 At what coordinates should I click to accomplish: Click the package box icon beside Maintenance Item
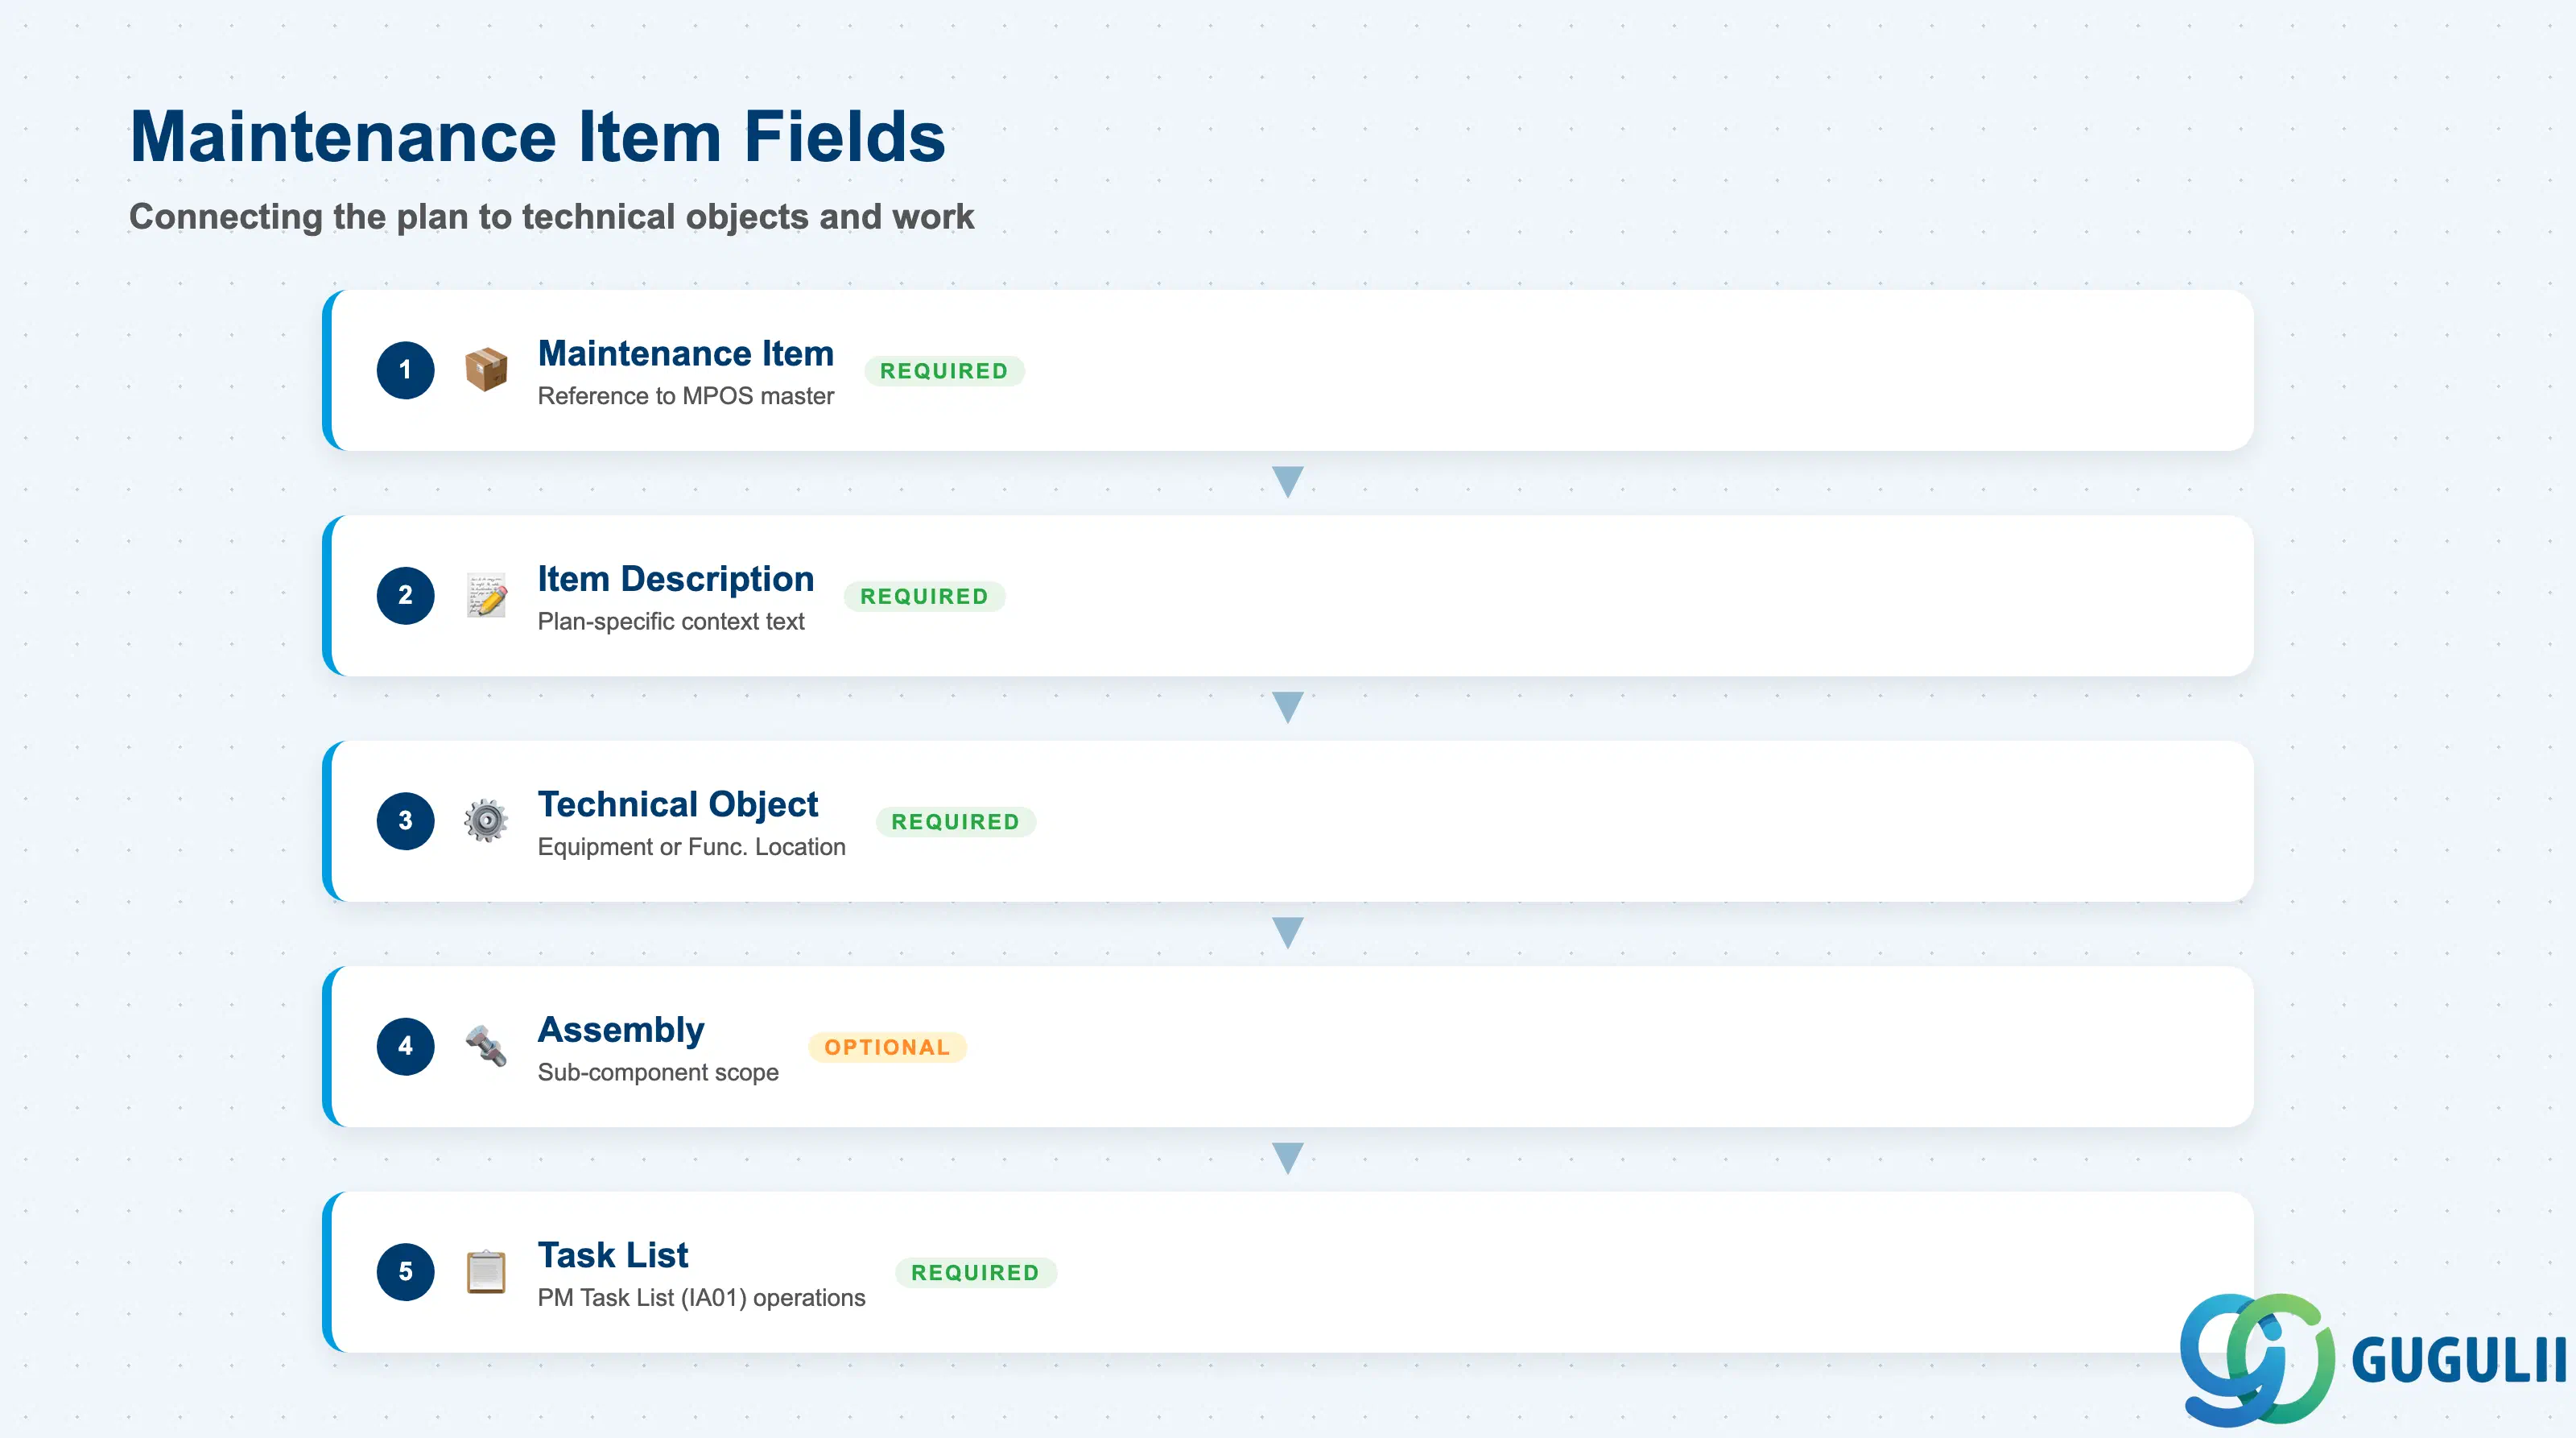pyautogui.click(x=486, y=370)
